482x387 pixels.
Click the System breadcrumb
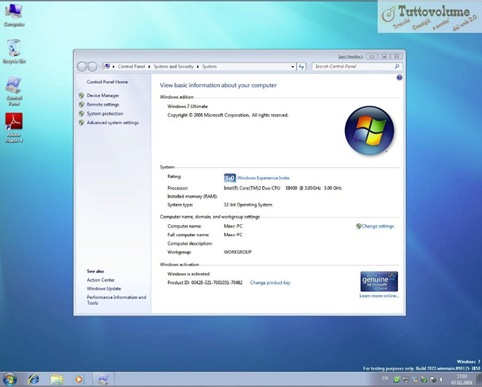[x=209, y=67]
